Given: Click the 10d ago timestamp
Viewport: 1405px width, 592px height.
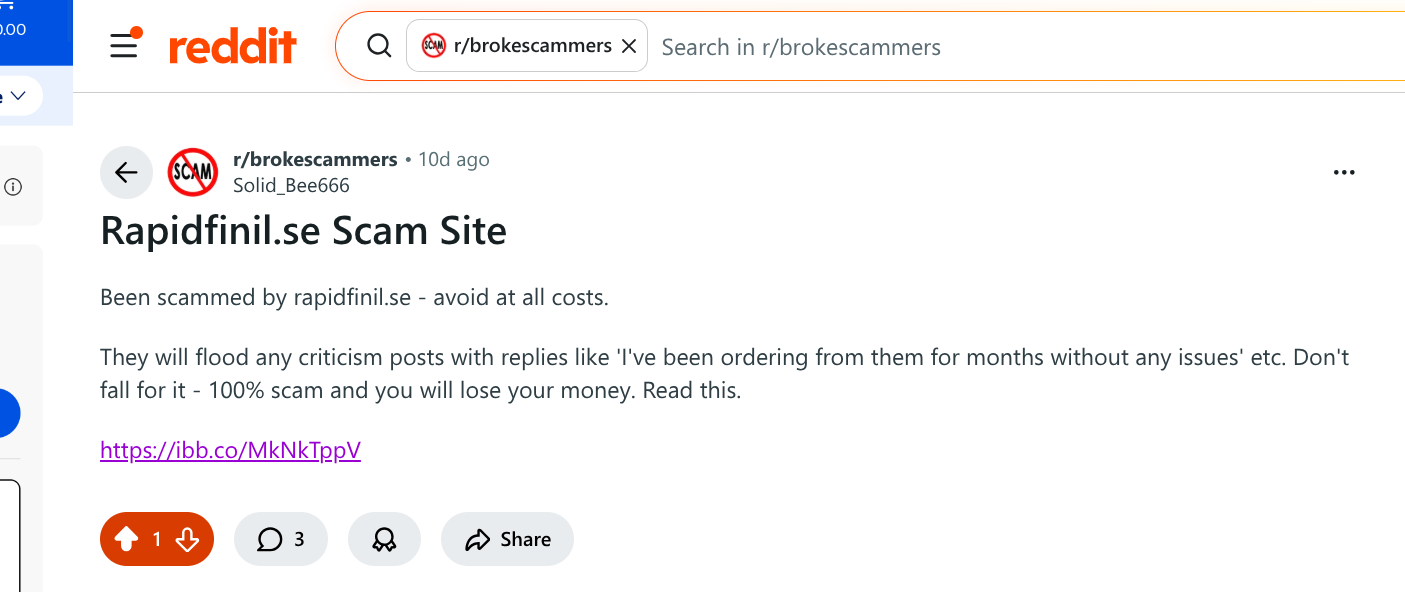Looking at the screenshot, I should pos(453,158).
